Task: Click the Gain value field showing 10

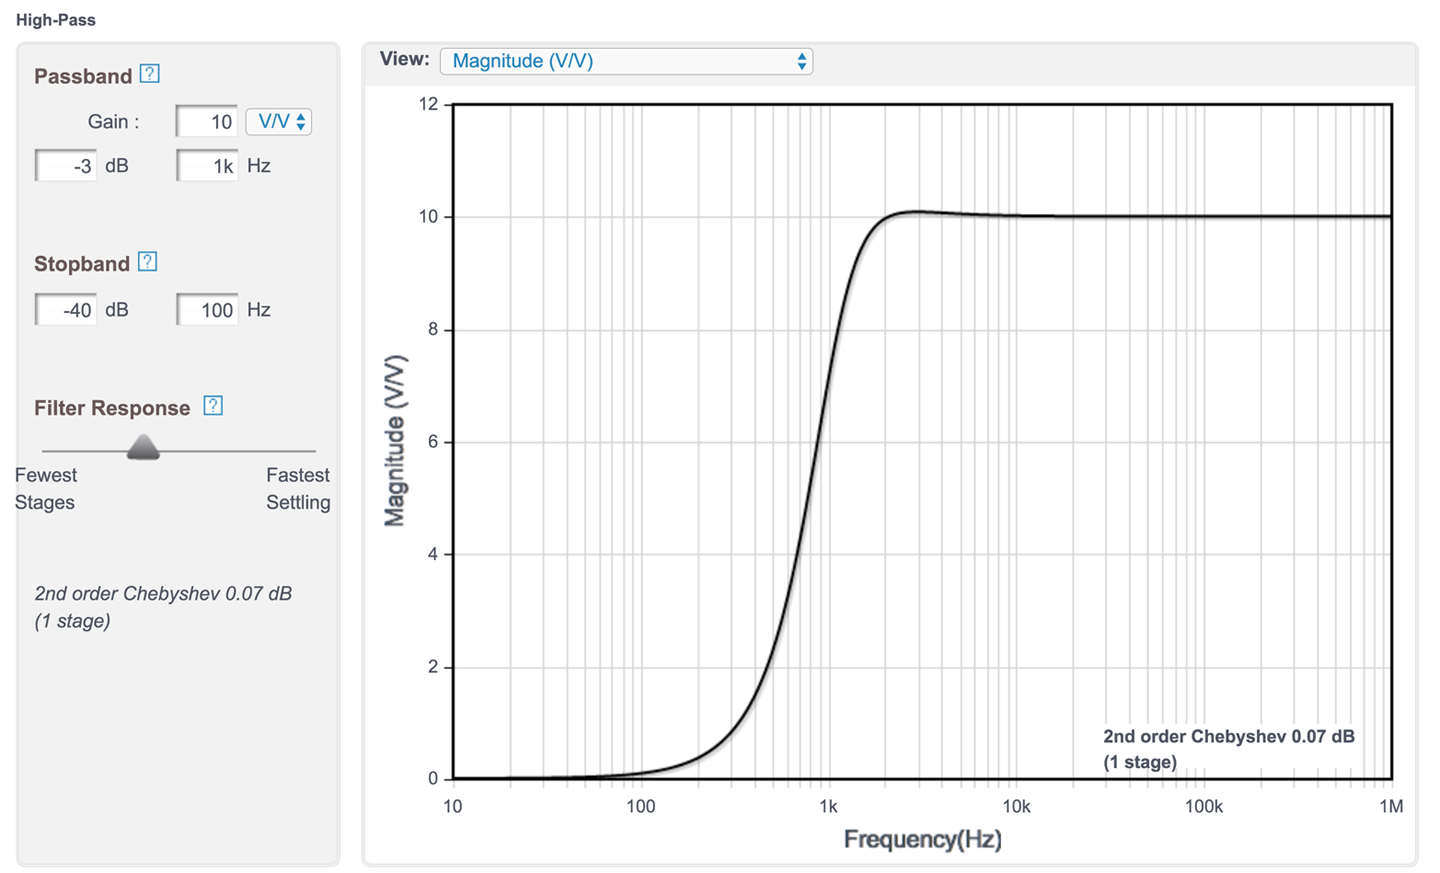Action: pyautogui.click(x=207, y=122)
